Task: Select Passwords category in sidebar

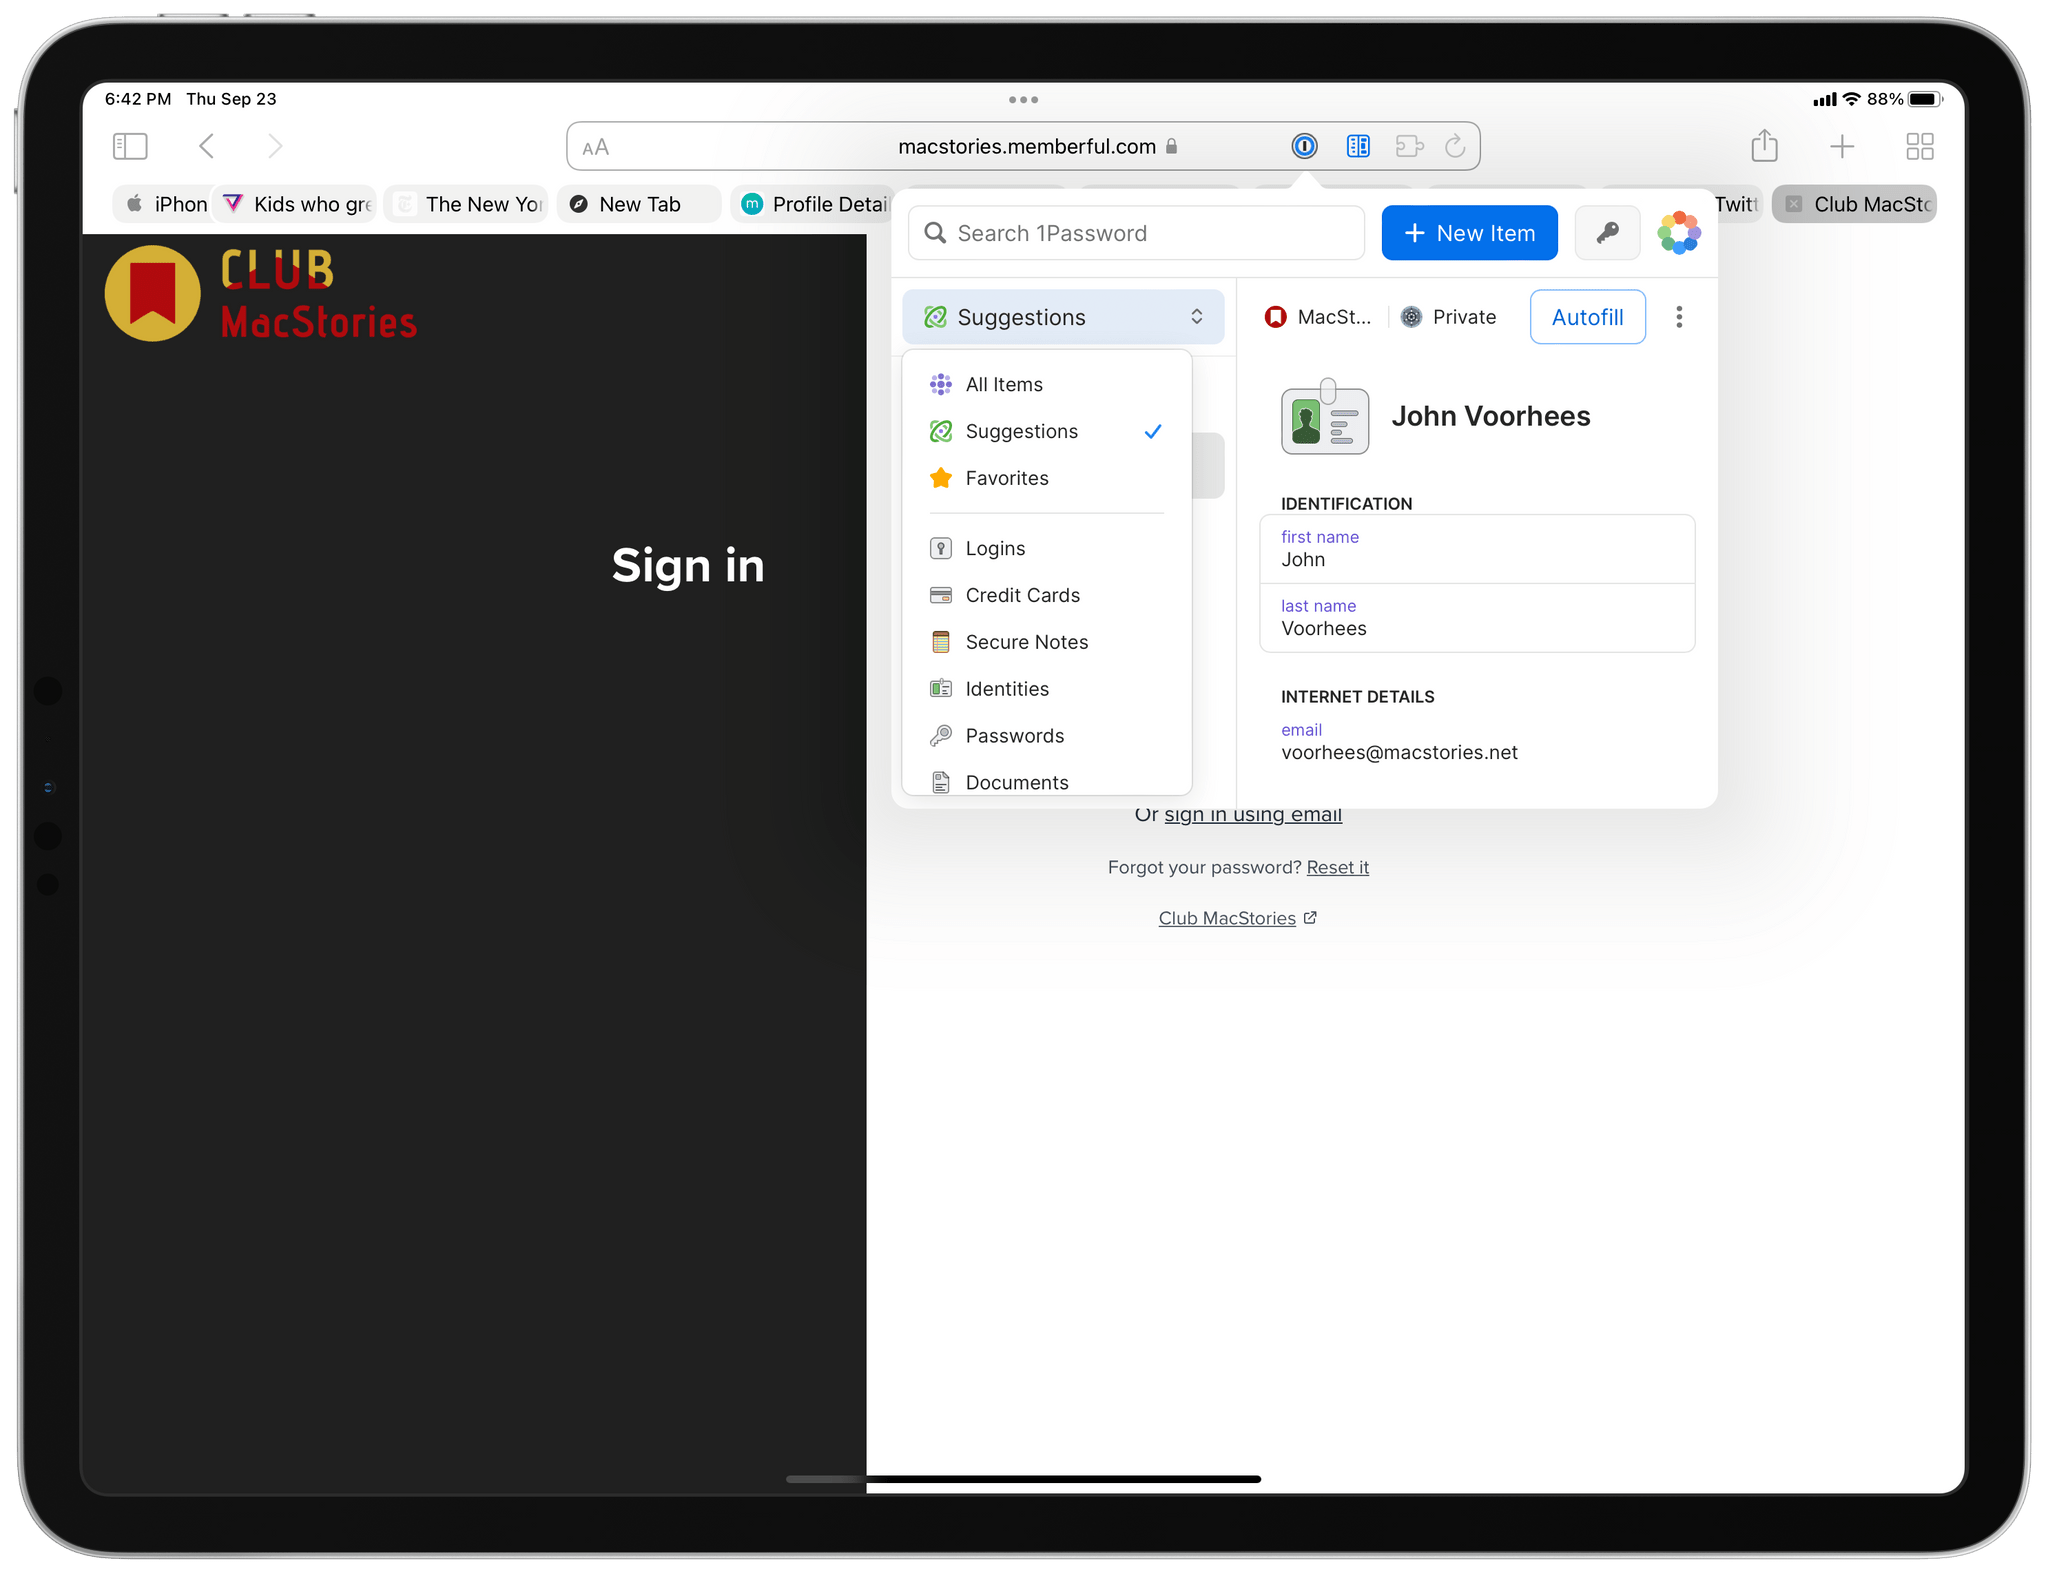Action: [1015, 733]
